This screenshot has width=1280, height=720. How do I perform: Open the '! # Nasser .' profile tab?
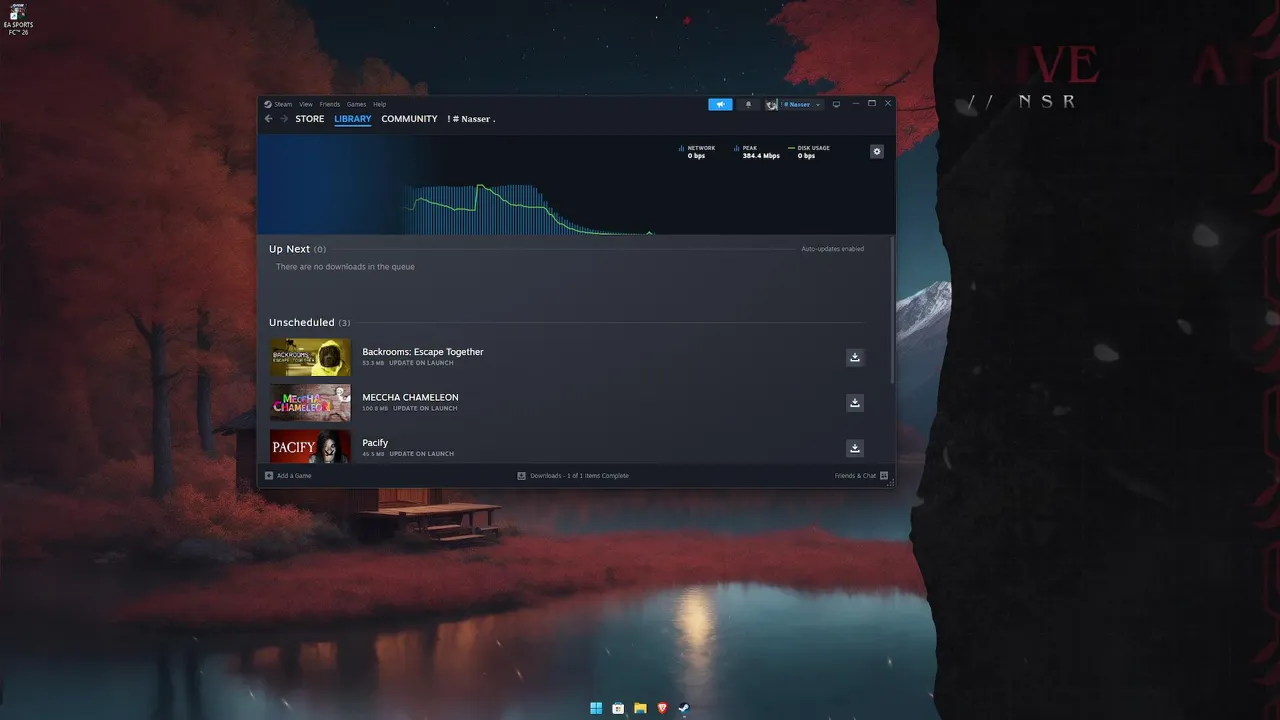(x=471, y=119)
